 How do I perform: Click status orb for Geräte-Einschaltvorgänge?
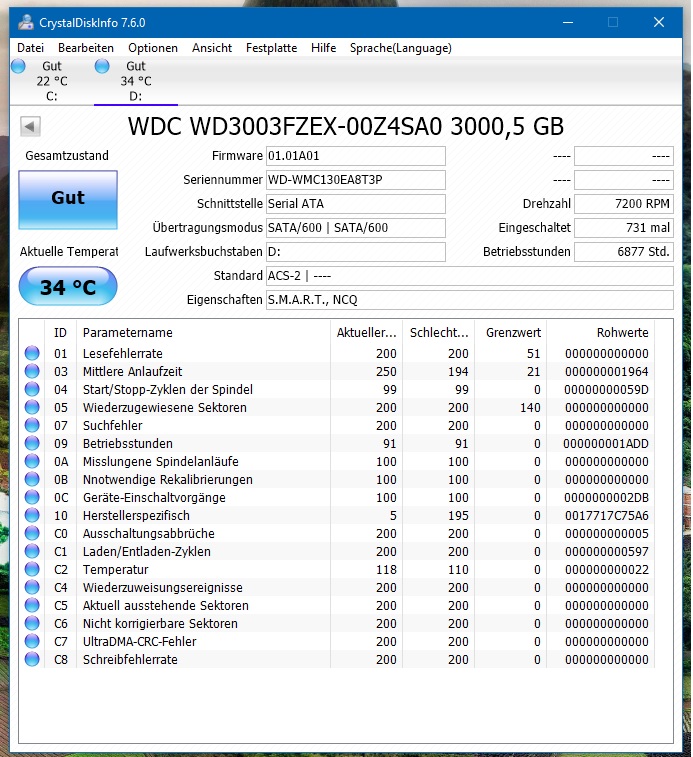[32, 497]
